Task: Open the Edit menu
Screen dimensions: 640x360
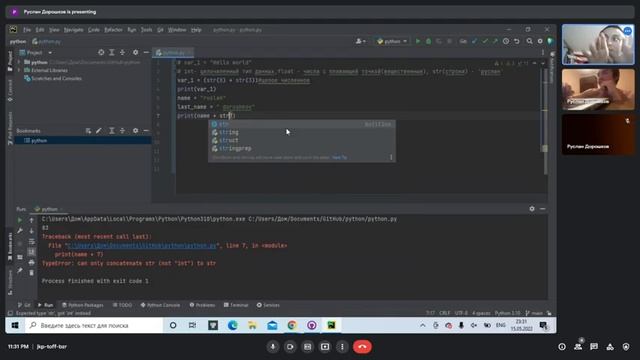Action: (x=40, y=30)
